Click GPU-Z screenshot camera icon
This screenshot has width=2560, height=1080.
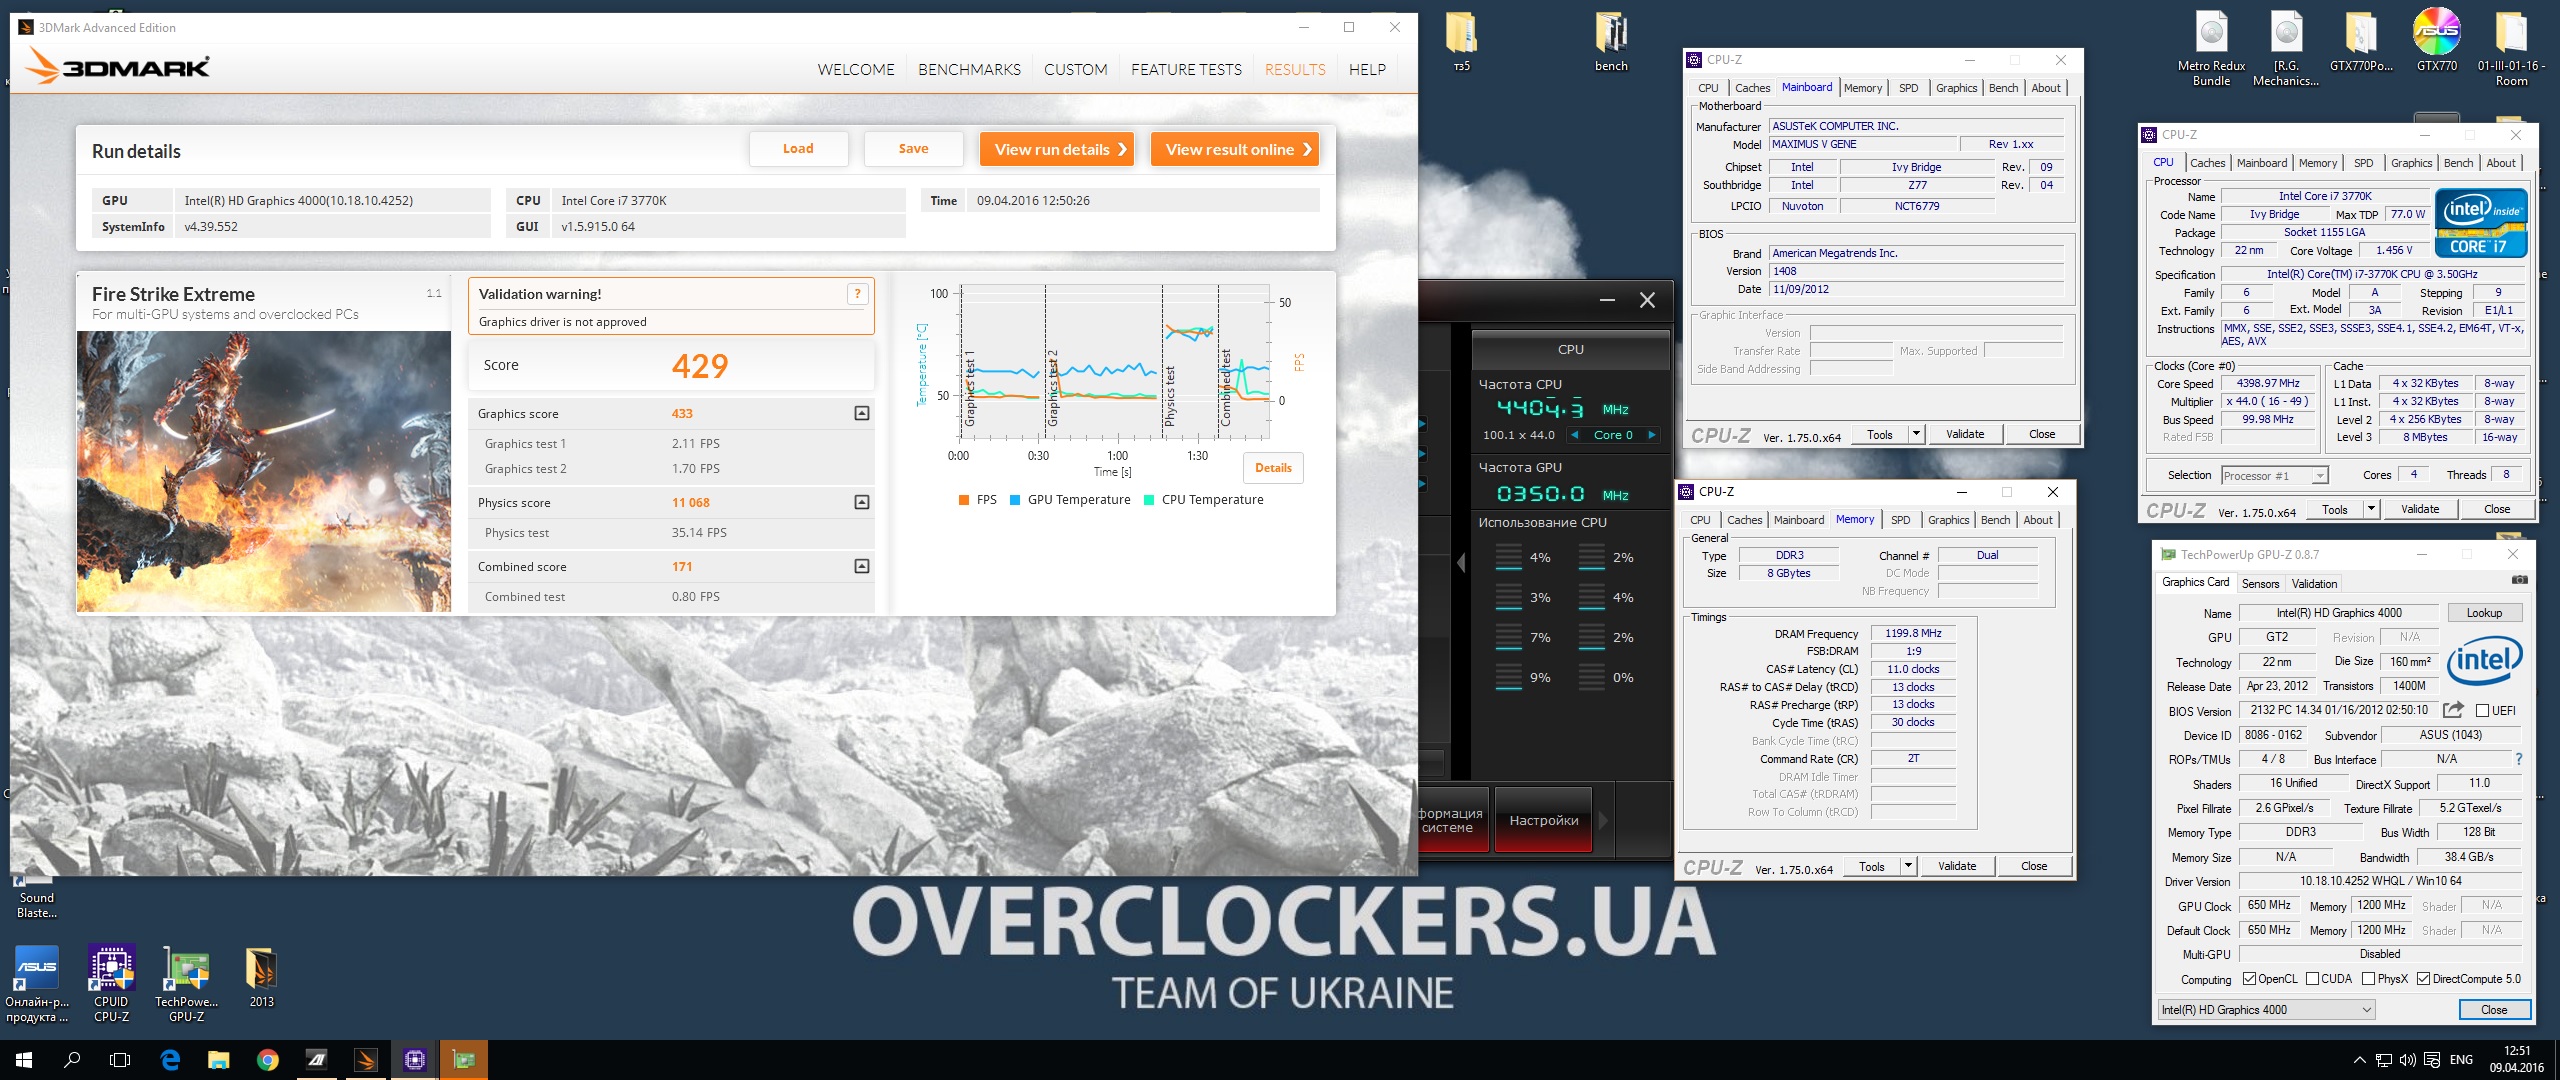click(2519, 581)
